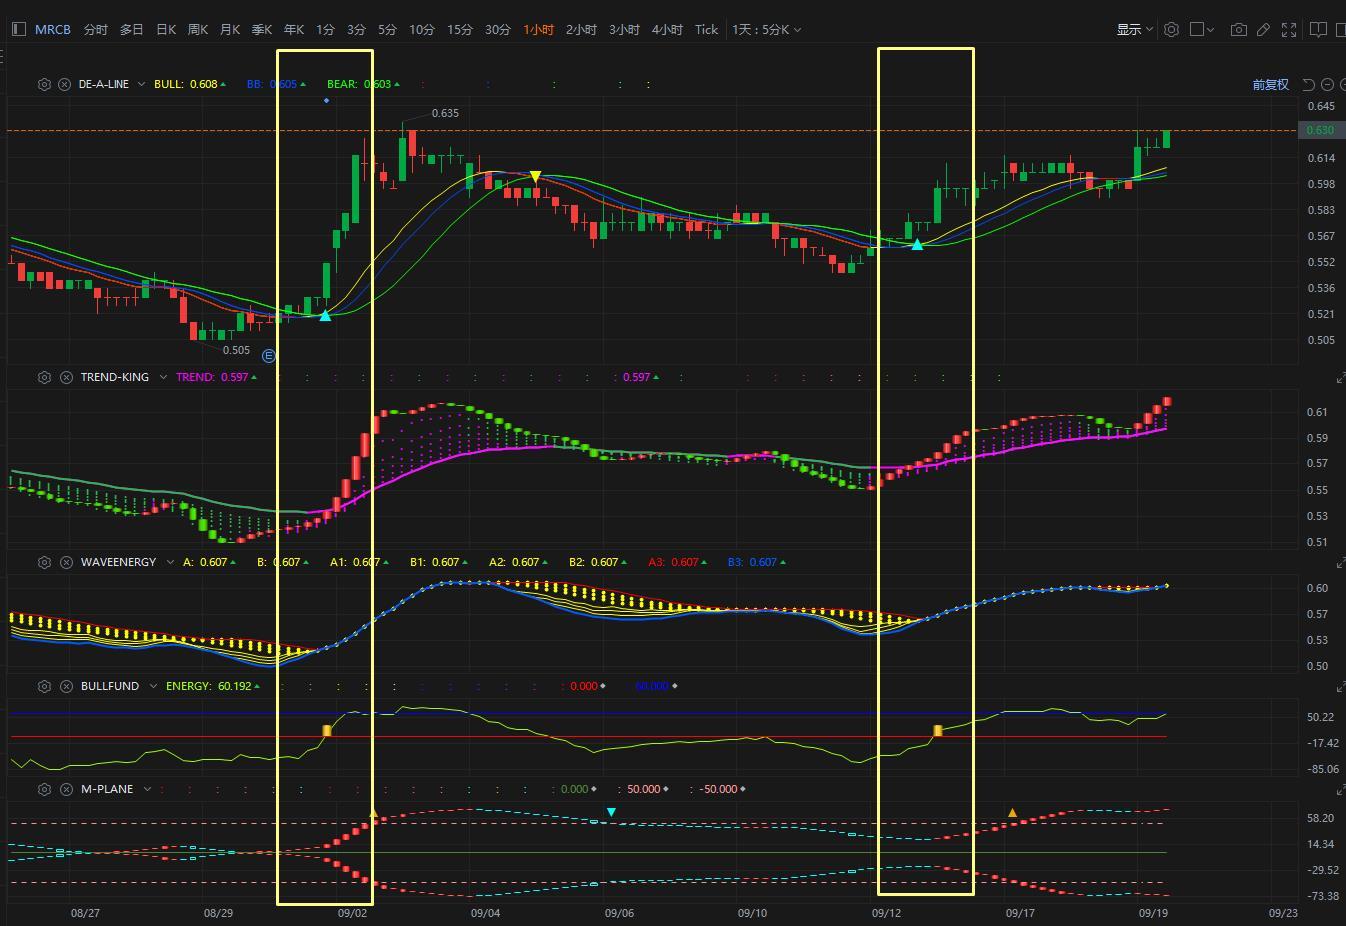1346x926 pixels.
Task: Remove the BULLFUND indicator
Action: tap(66, 686)
